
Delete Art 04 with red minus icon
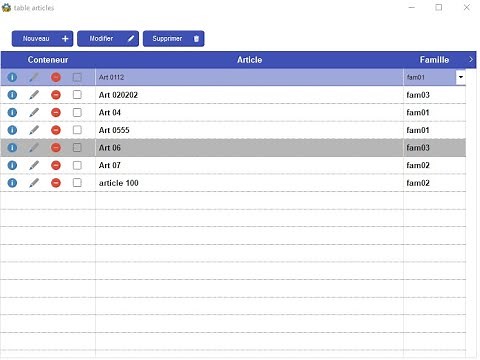click(x=56, y=113)
